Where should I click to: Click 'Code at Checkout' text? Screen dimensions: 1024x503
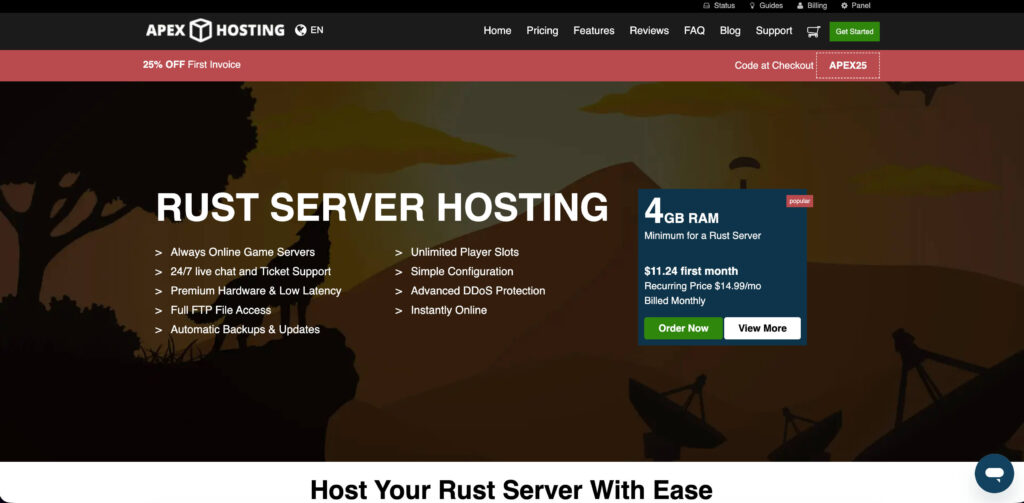pyautogui.click(x=774, y=65)
